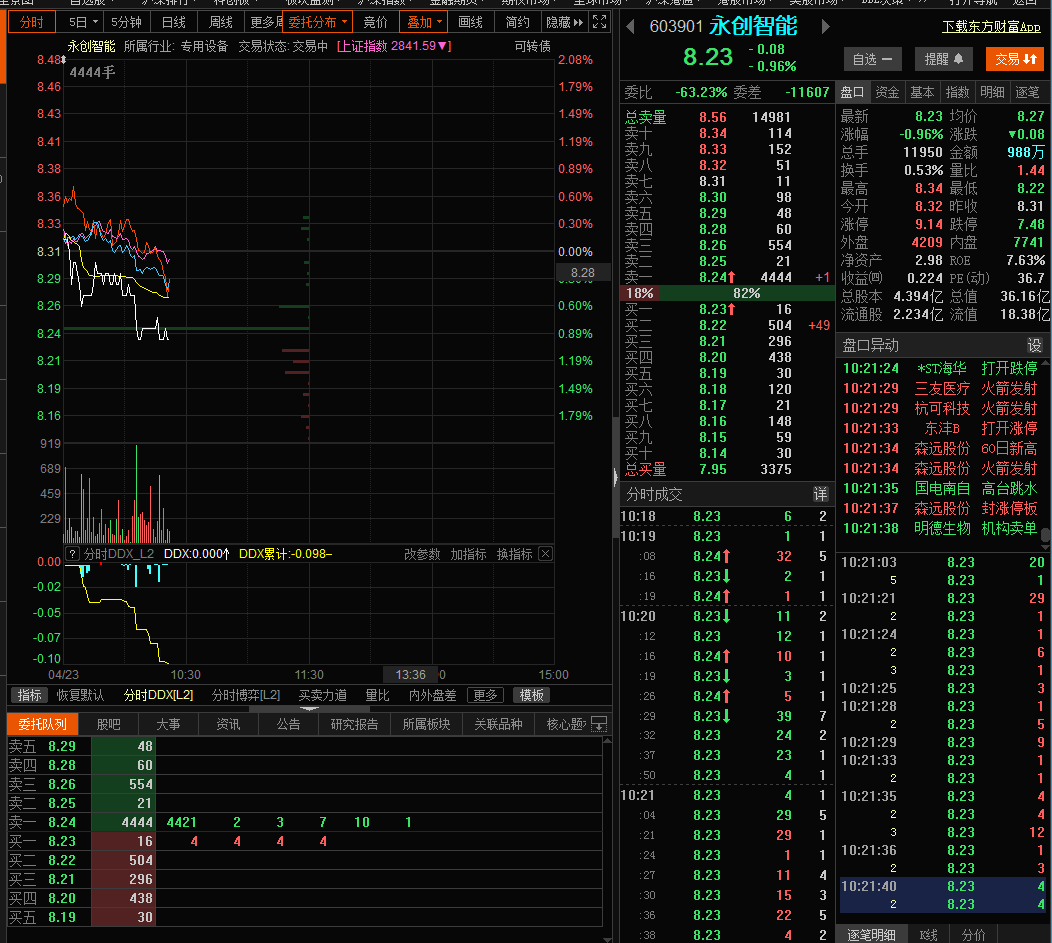Select 量比 indicator

(x=377, y=695)
